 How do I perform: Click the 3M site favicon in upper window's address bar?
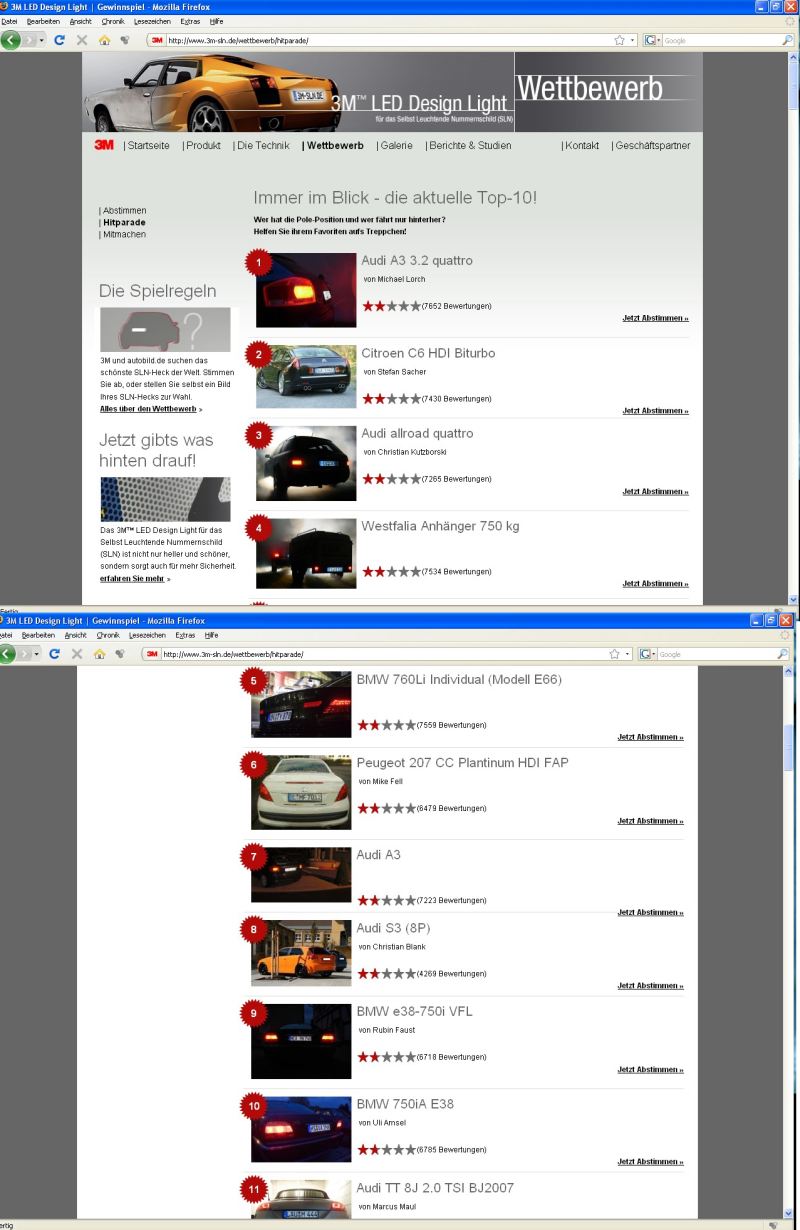click(155, 40)
